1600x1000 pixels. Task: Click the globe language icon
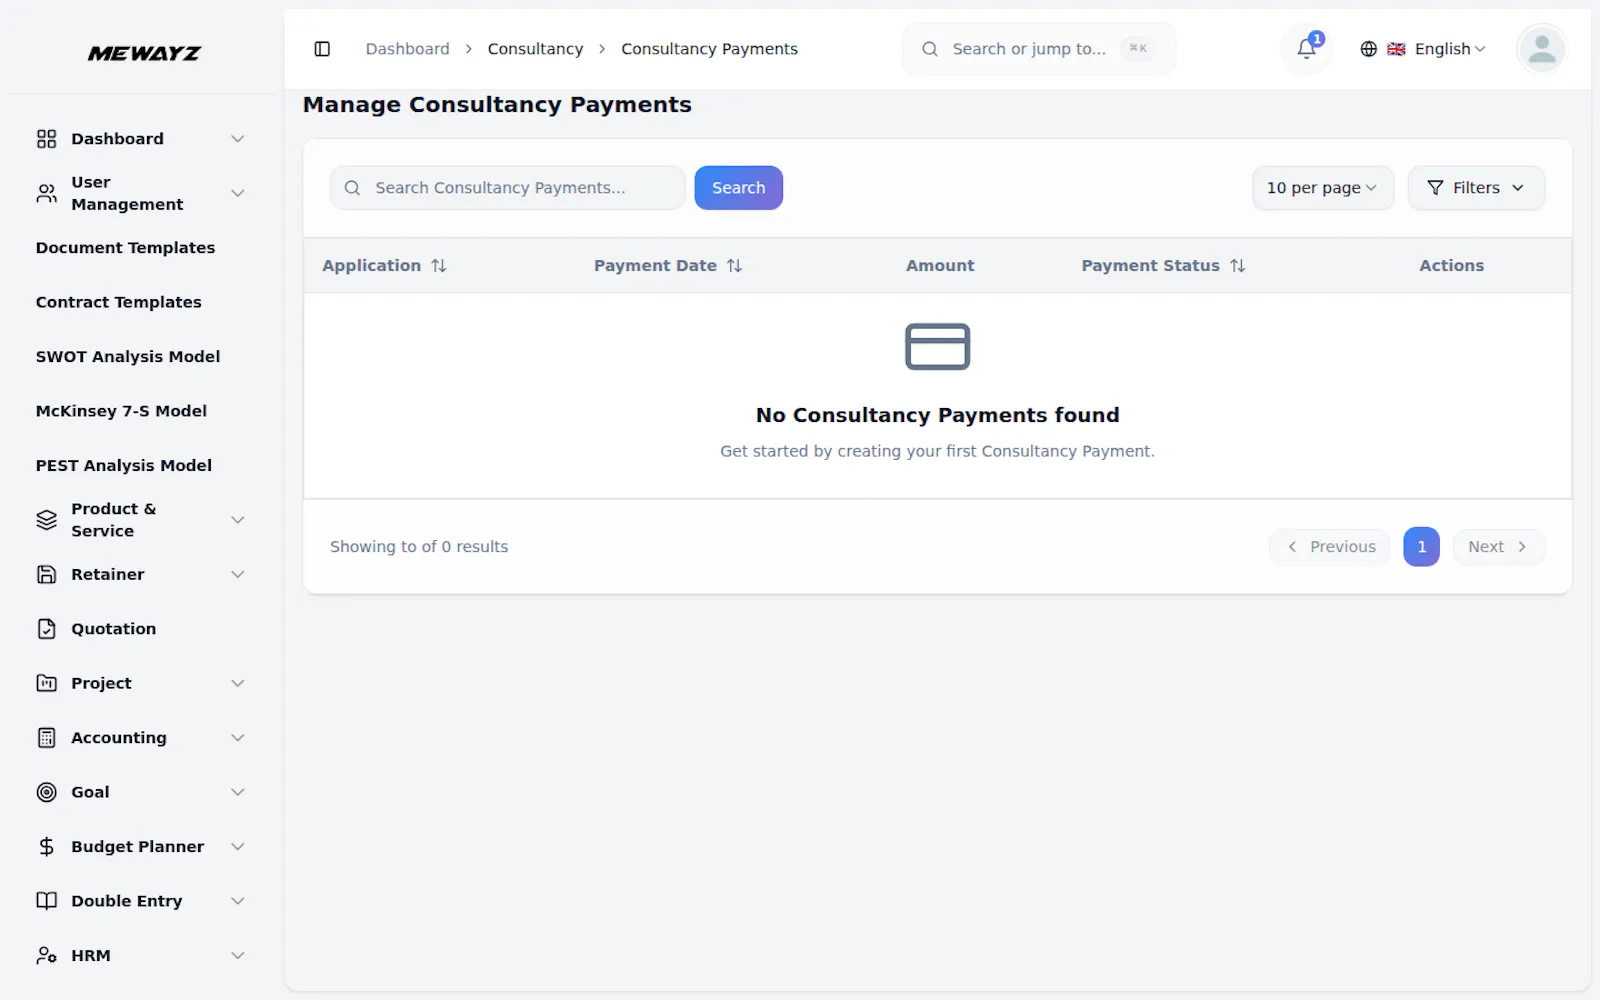click(1369, 49)
